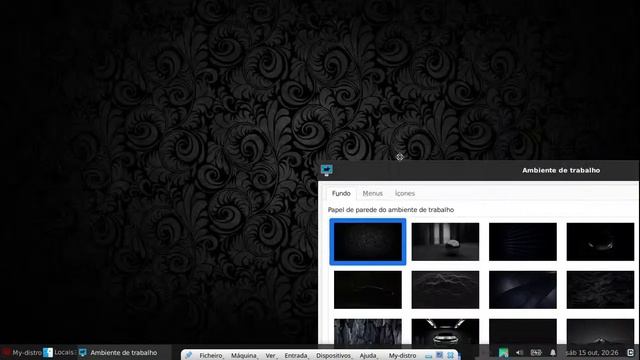Screen dimensions: 640x360
Task: Open the clock showing sáb 15 out, 20:26
Action: point(592,353)
